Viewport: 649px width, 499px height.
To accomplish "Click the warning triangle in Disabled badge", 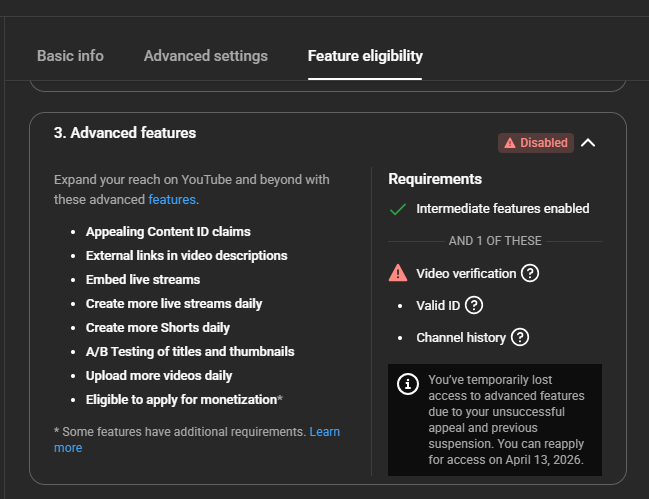I will pos(510,143).
